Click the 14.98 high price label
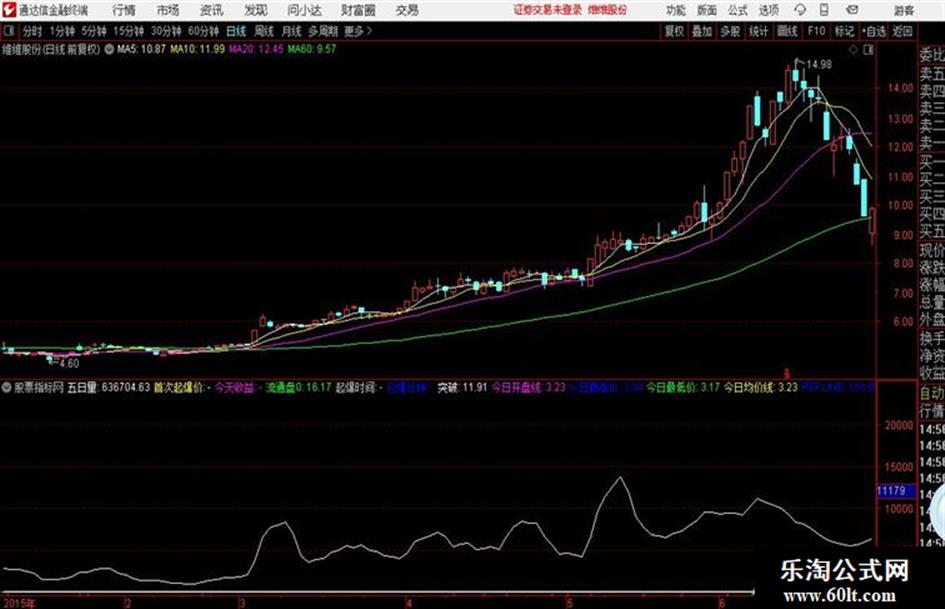This screenshot has width=945, height=609. coord(819,64)
